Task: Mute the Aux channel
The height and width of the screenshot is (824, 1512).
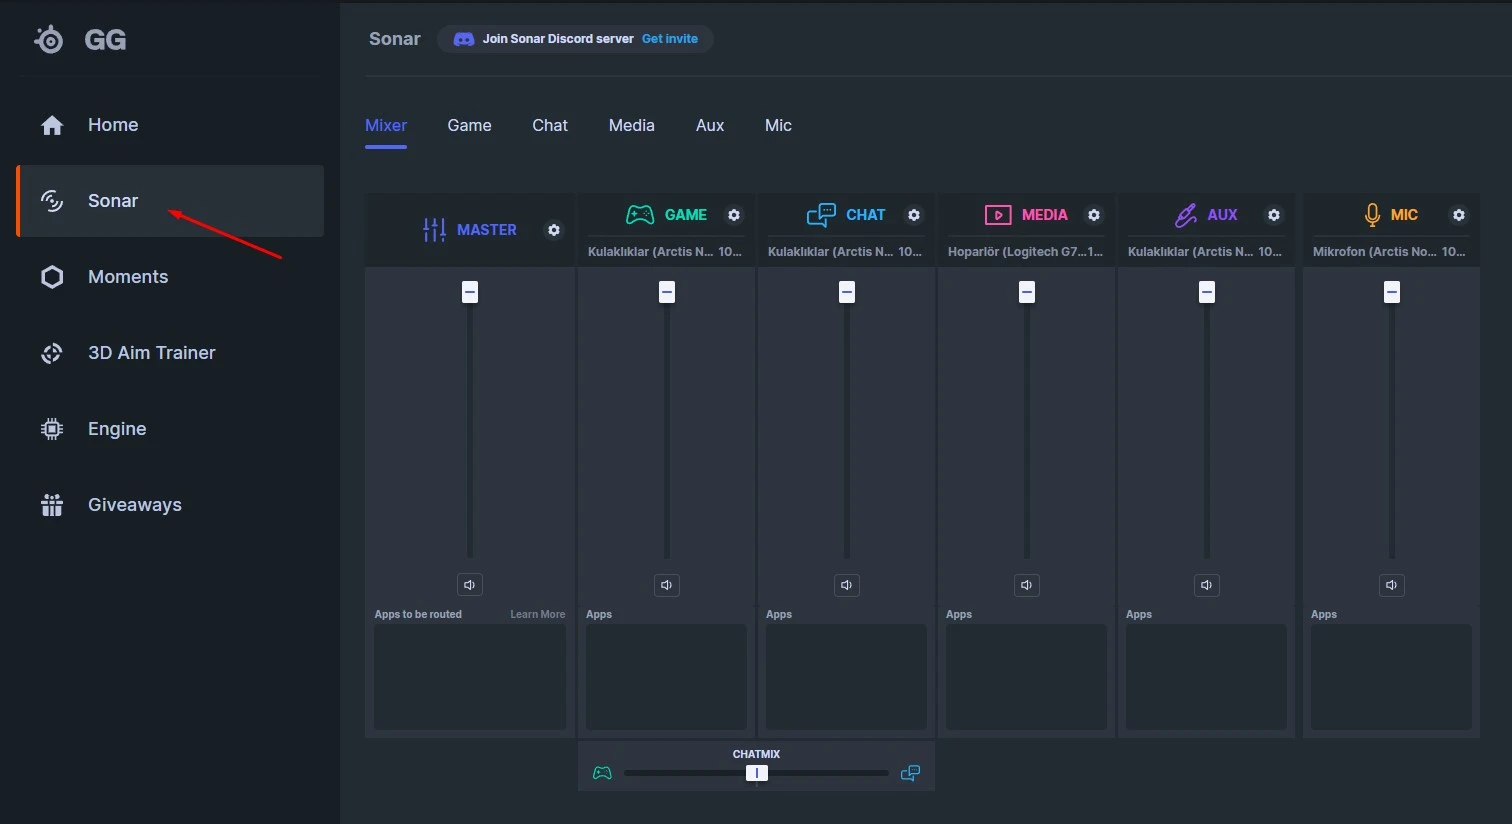Action: click(x=1207, y=585)
